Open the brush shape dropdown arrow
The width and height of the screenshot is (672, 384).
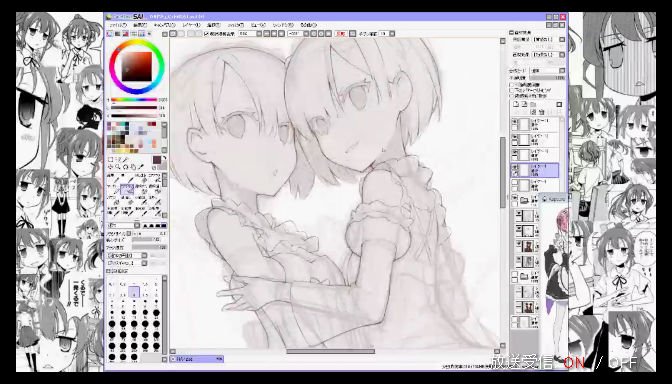(x=144, y=255)
